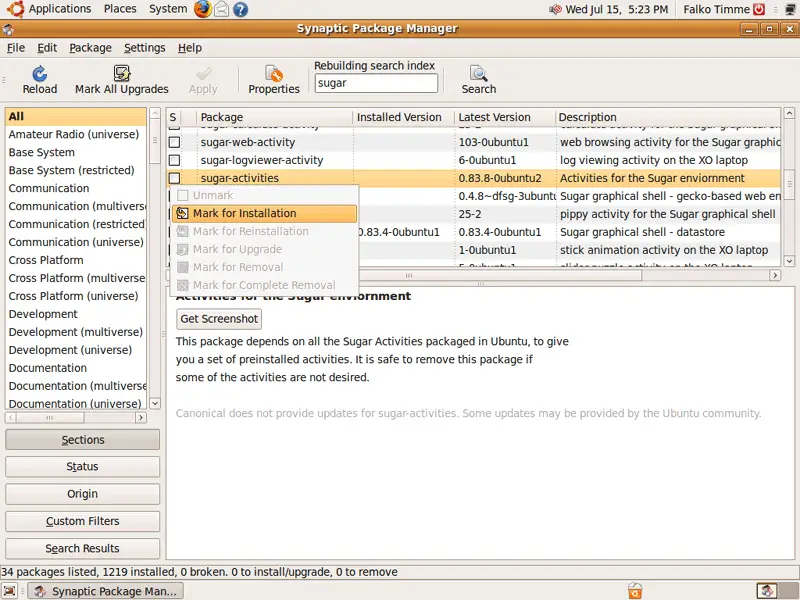
Task: Select the Documentation section
Action: [x=76, y=368]
